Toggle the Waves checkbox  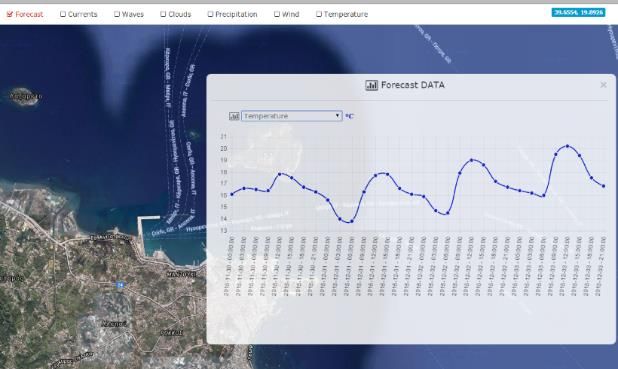[117, 14]
